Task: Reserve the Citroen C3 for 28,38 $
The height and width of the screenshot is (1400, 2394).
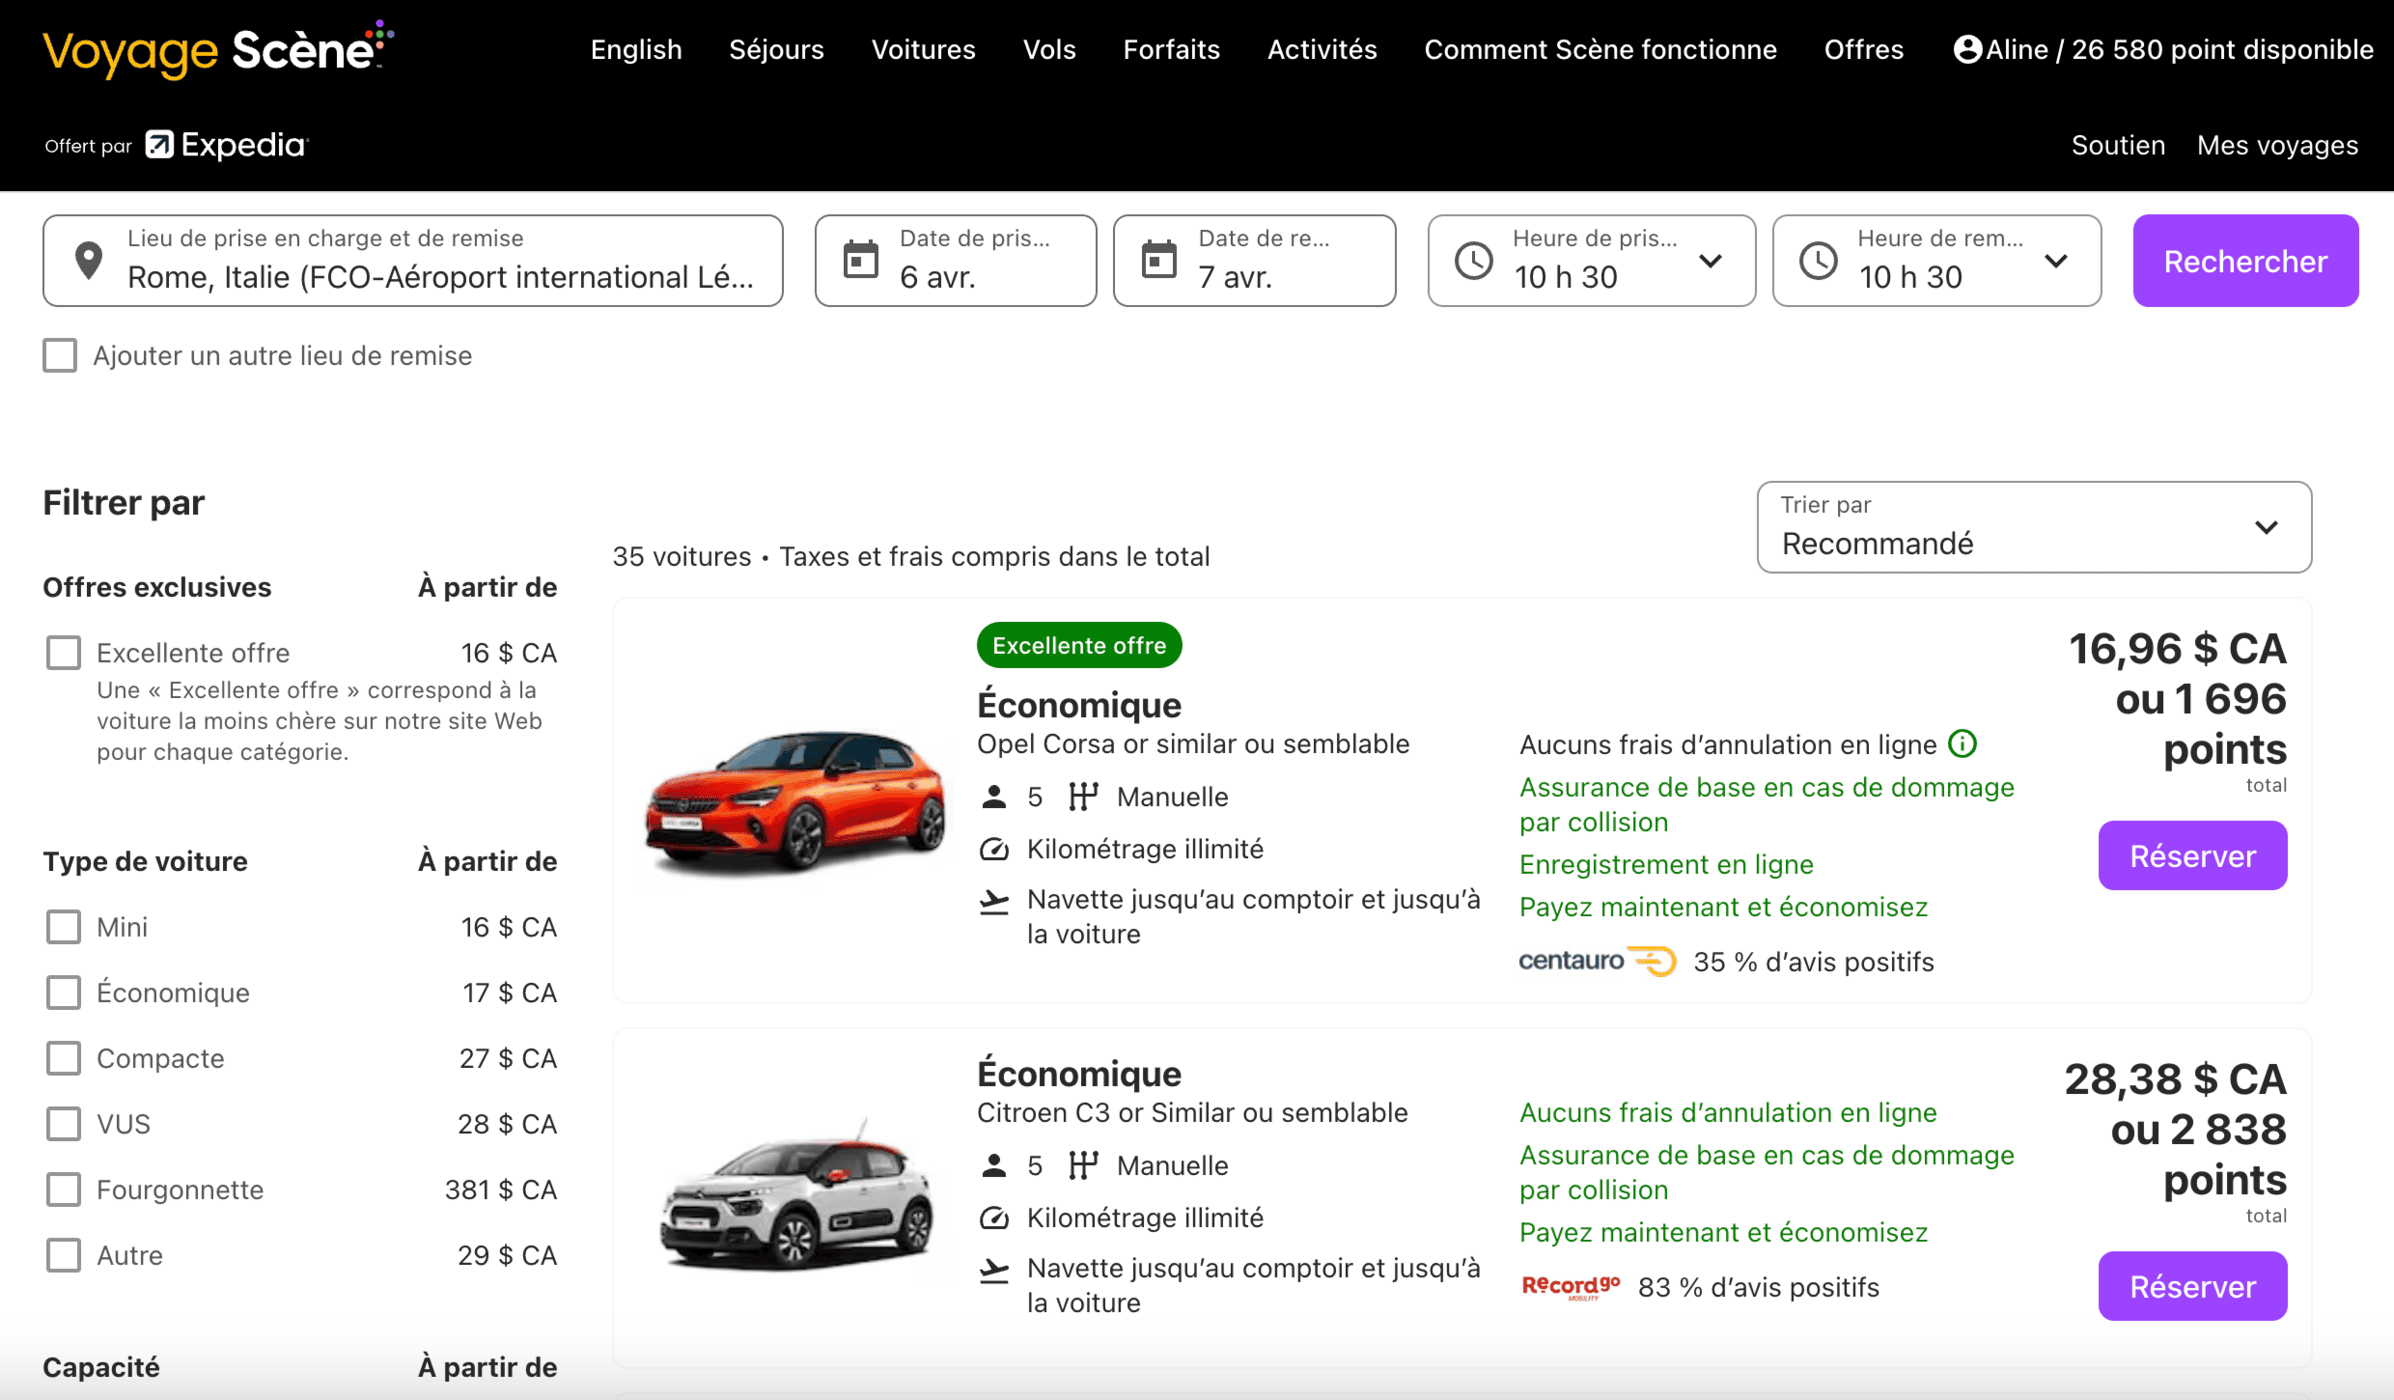Action: (x=2192, y=1286)
